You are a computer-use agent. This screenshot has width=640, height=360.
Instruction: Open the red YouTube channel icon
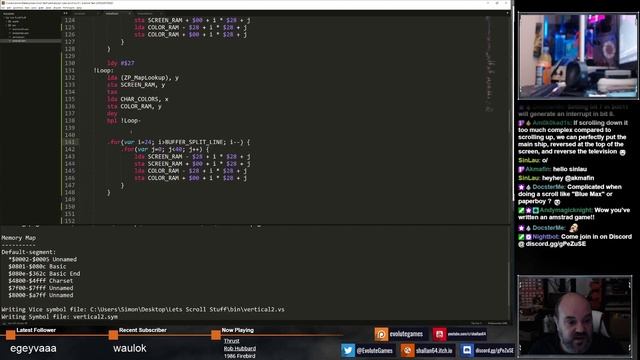point(439,334)
